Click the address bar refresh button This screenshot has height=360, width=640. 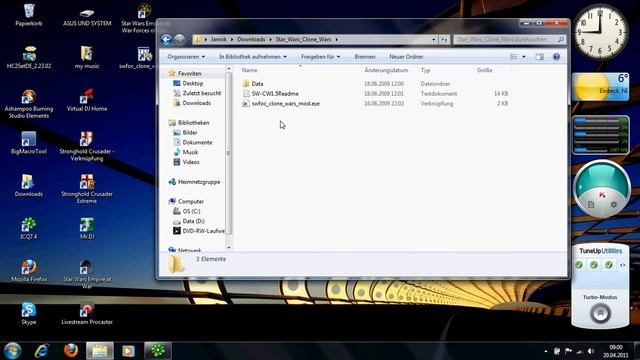tap(444, 40)
